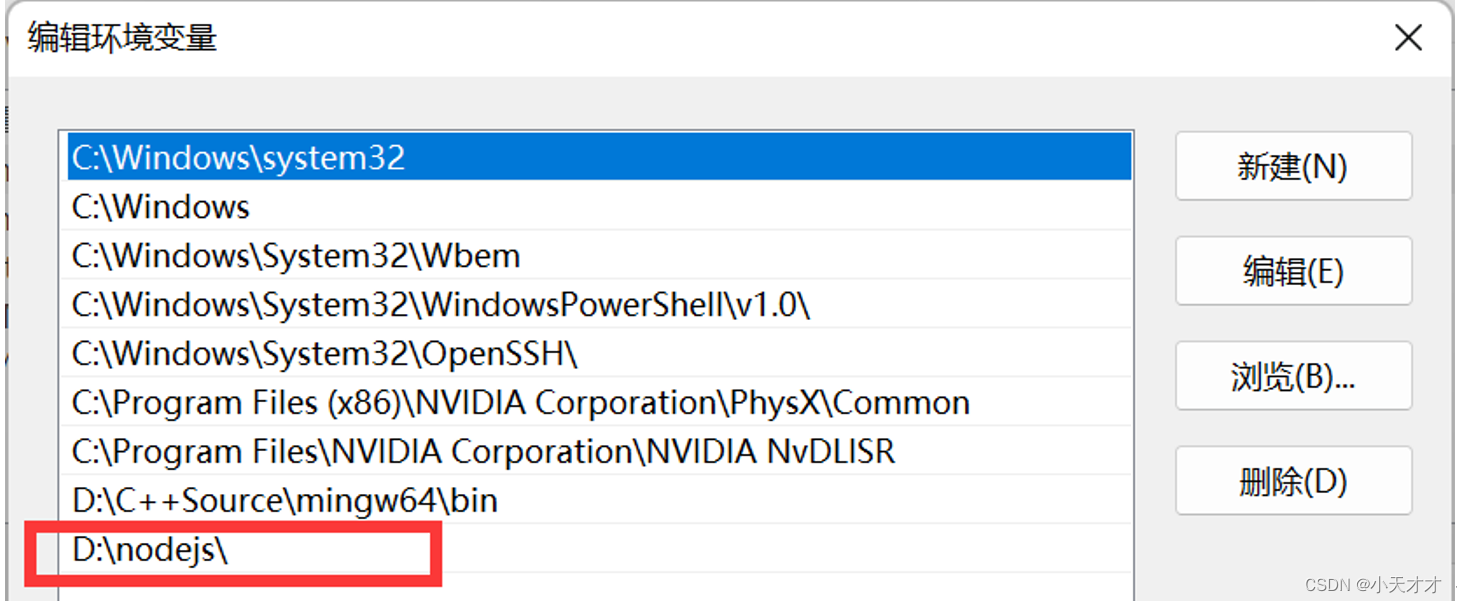Click the 编辑环境变量 dialog title text

(x=122, y=38)
